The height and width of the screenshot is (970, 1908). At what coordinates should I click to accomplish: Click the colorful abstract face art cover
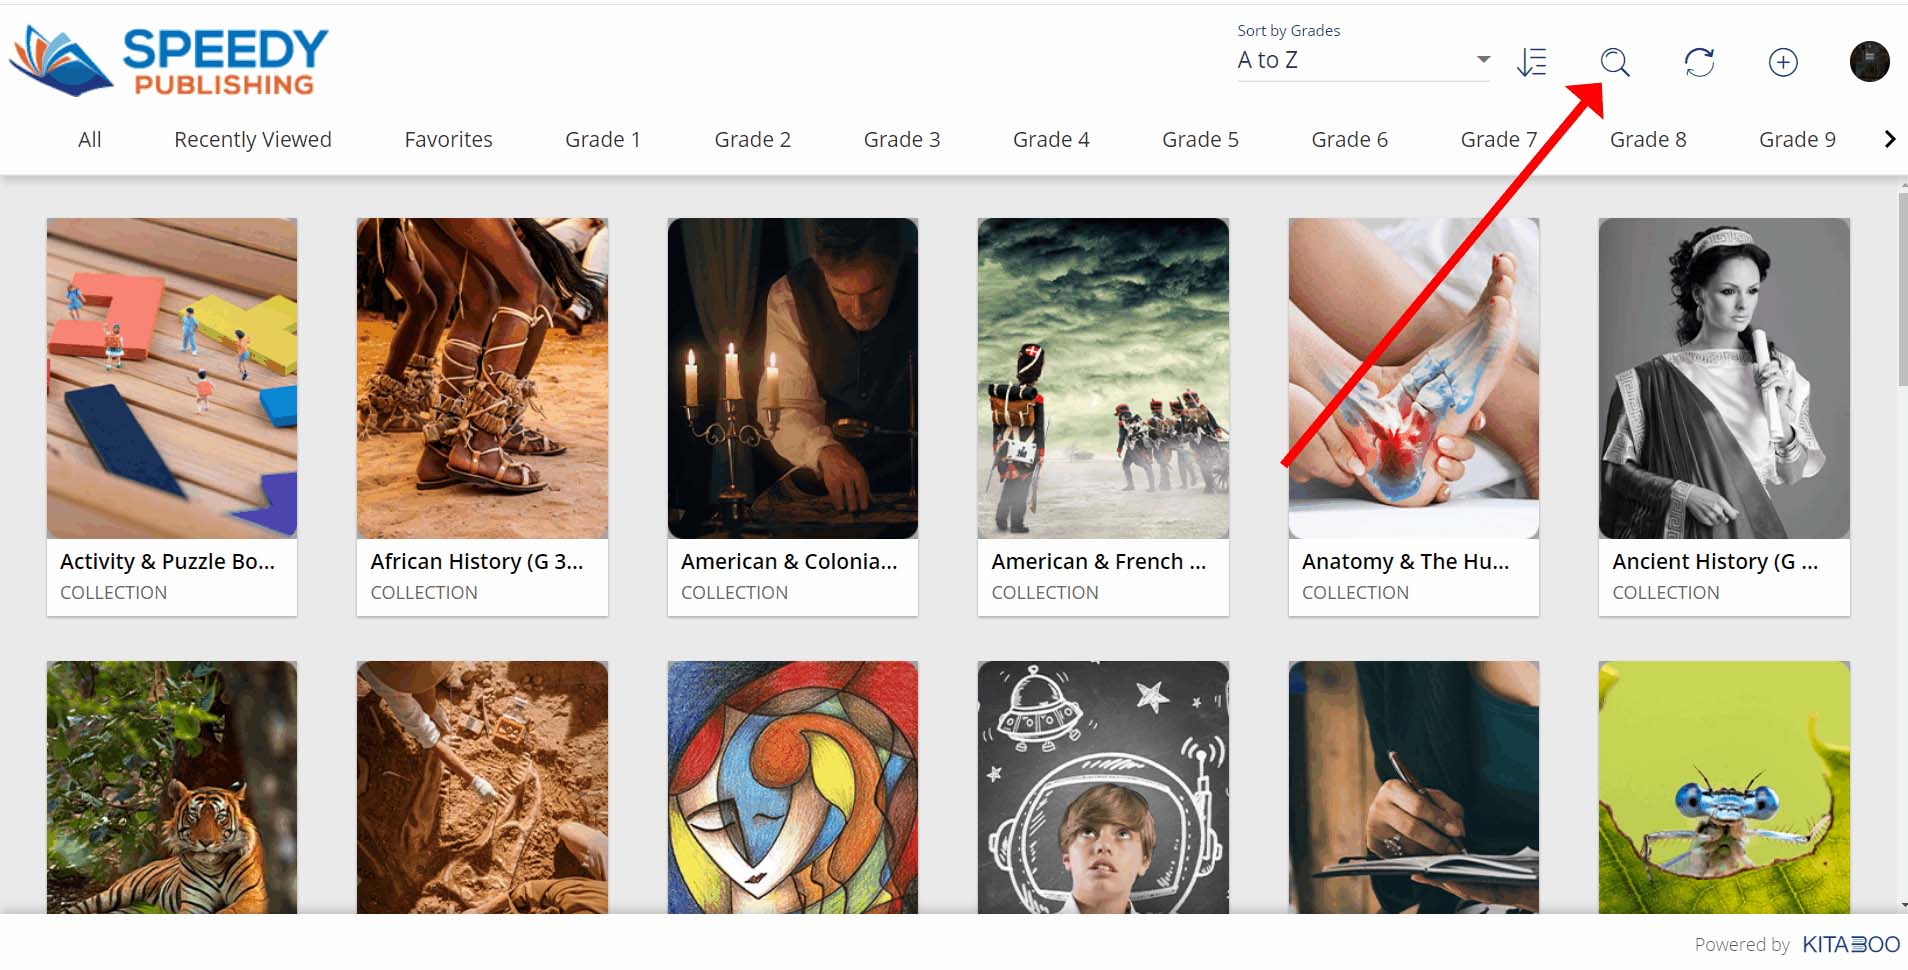point(793,787)
